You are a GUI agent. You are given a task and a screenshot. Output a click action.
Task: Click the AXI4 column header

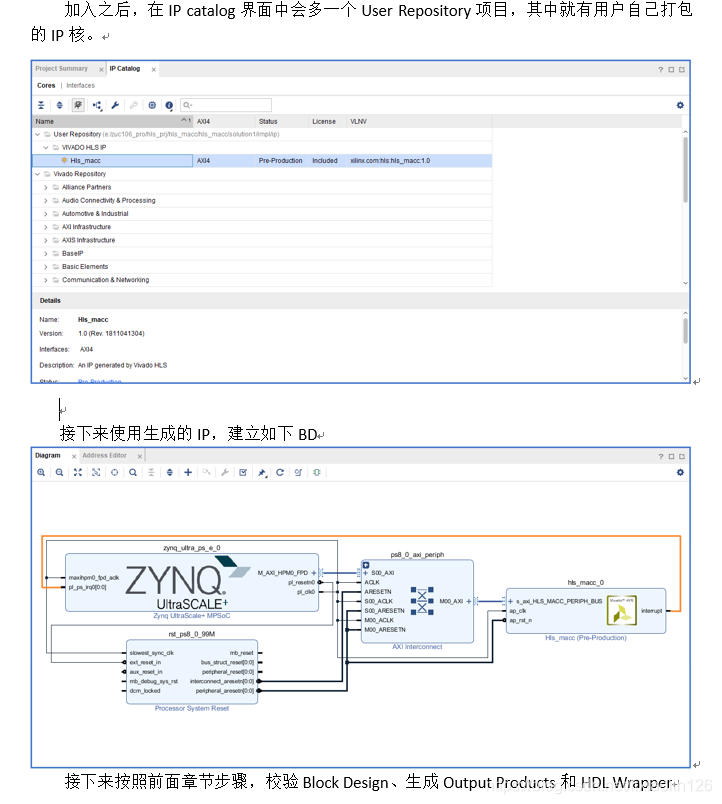pyautogui.click(x=224, y=122)
